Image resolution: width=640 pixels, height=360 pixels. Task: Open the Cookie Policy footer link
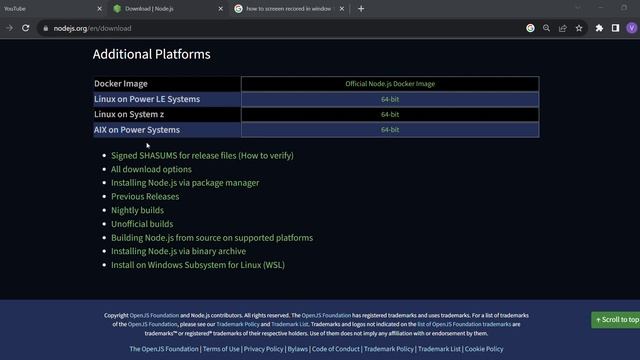484,349
